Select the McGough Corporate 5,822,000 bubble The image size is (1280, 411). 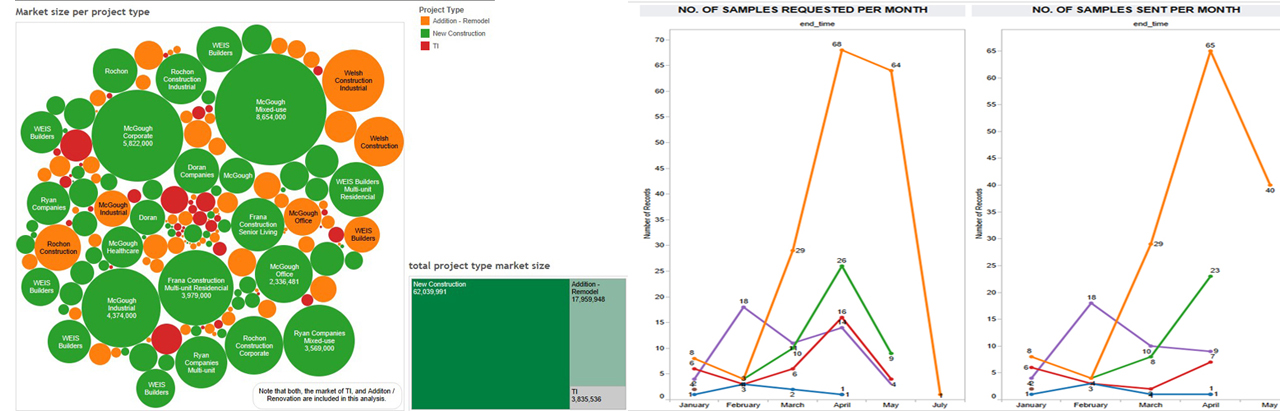pyautogui.click(x=137, y=136)
